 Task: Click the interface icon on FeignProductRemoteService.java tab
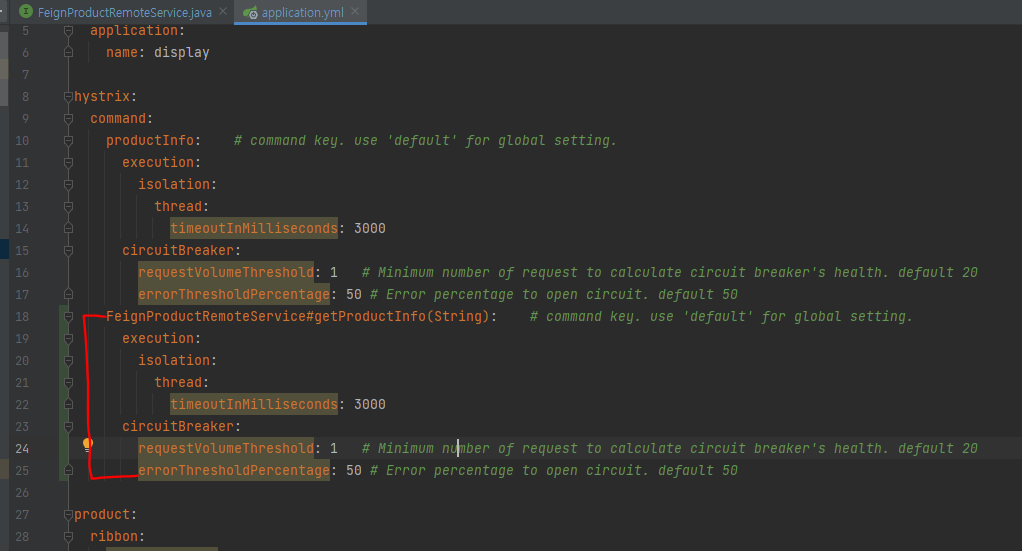(26, 12)
